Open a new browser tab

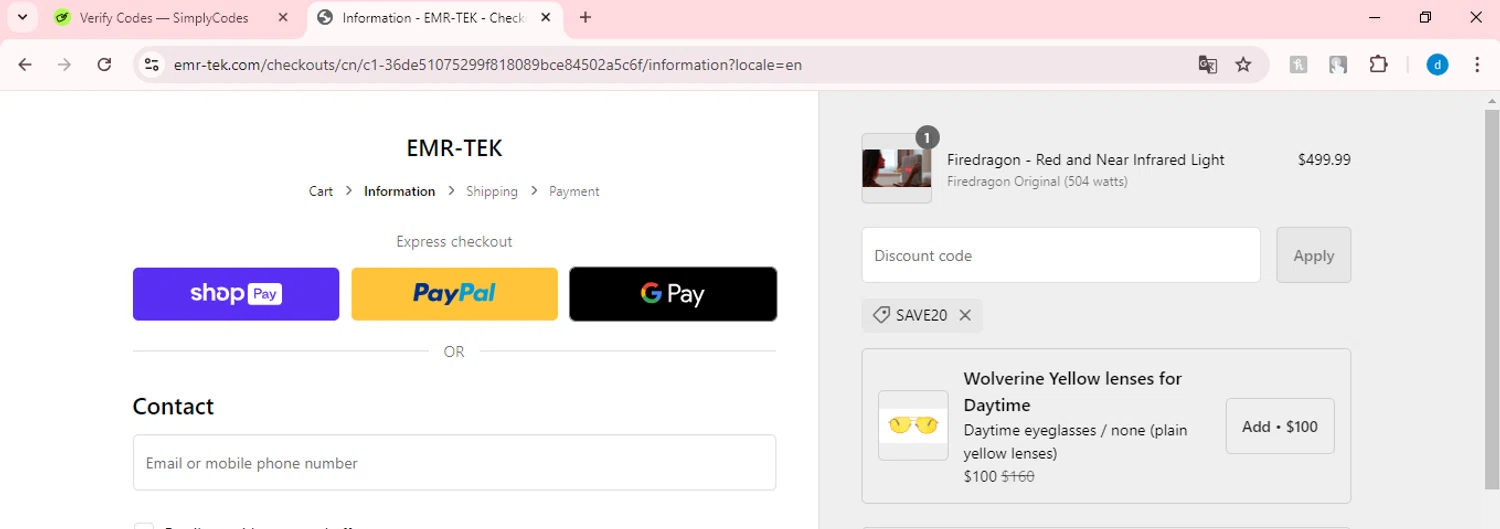pyautogui.click(x=586, y=17)
